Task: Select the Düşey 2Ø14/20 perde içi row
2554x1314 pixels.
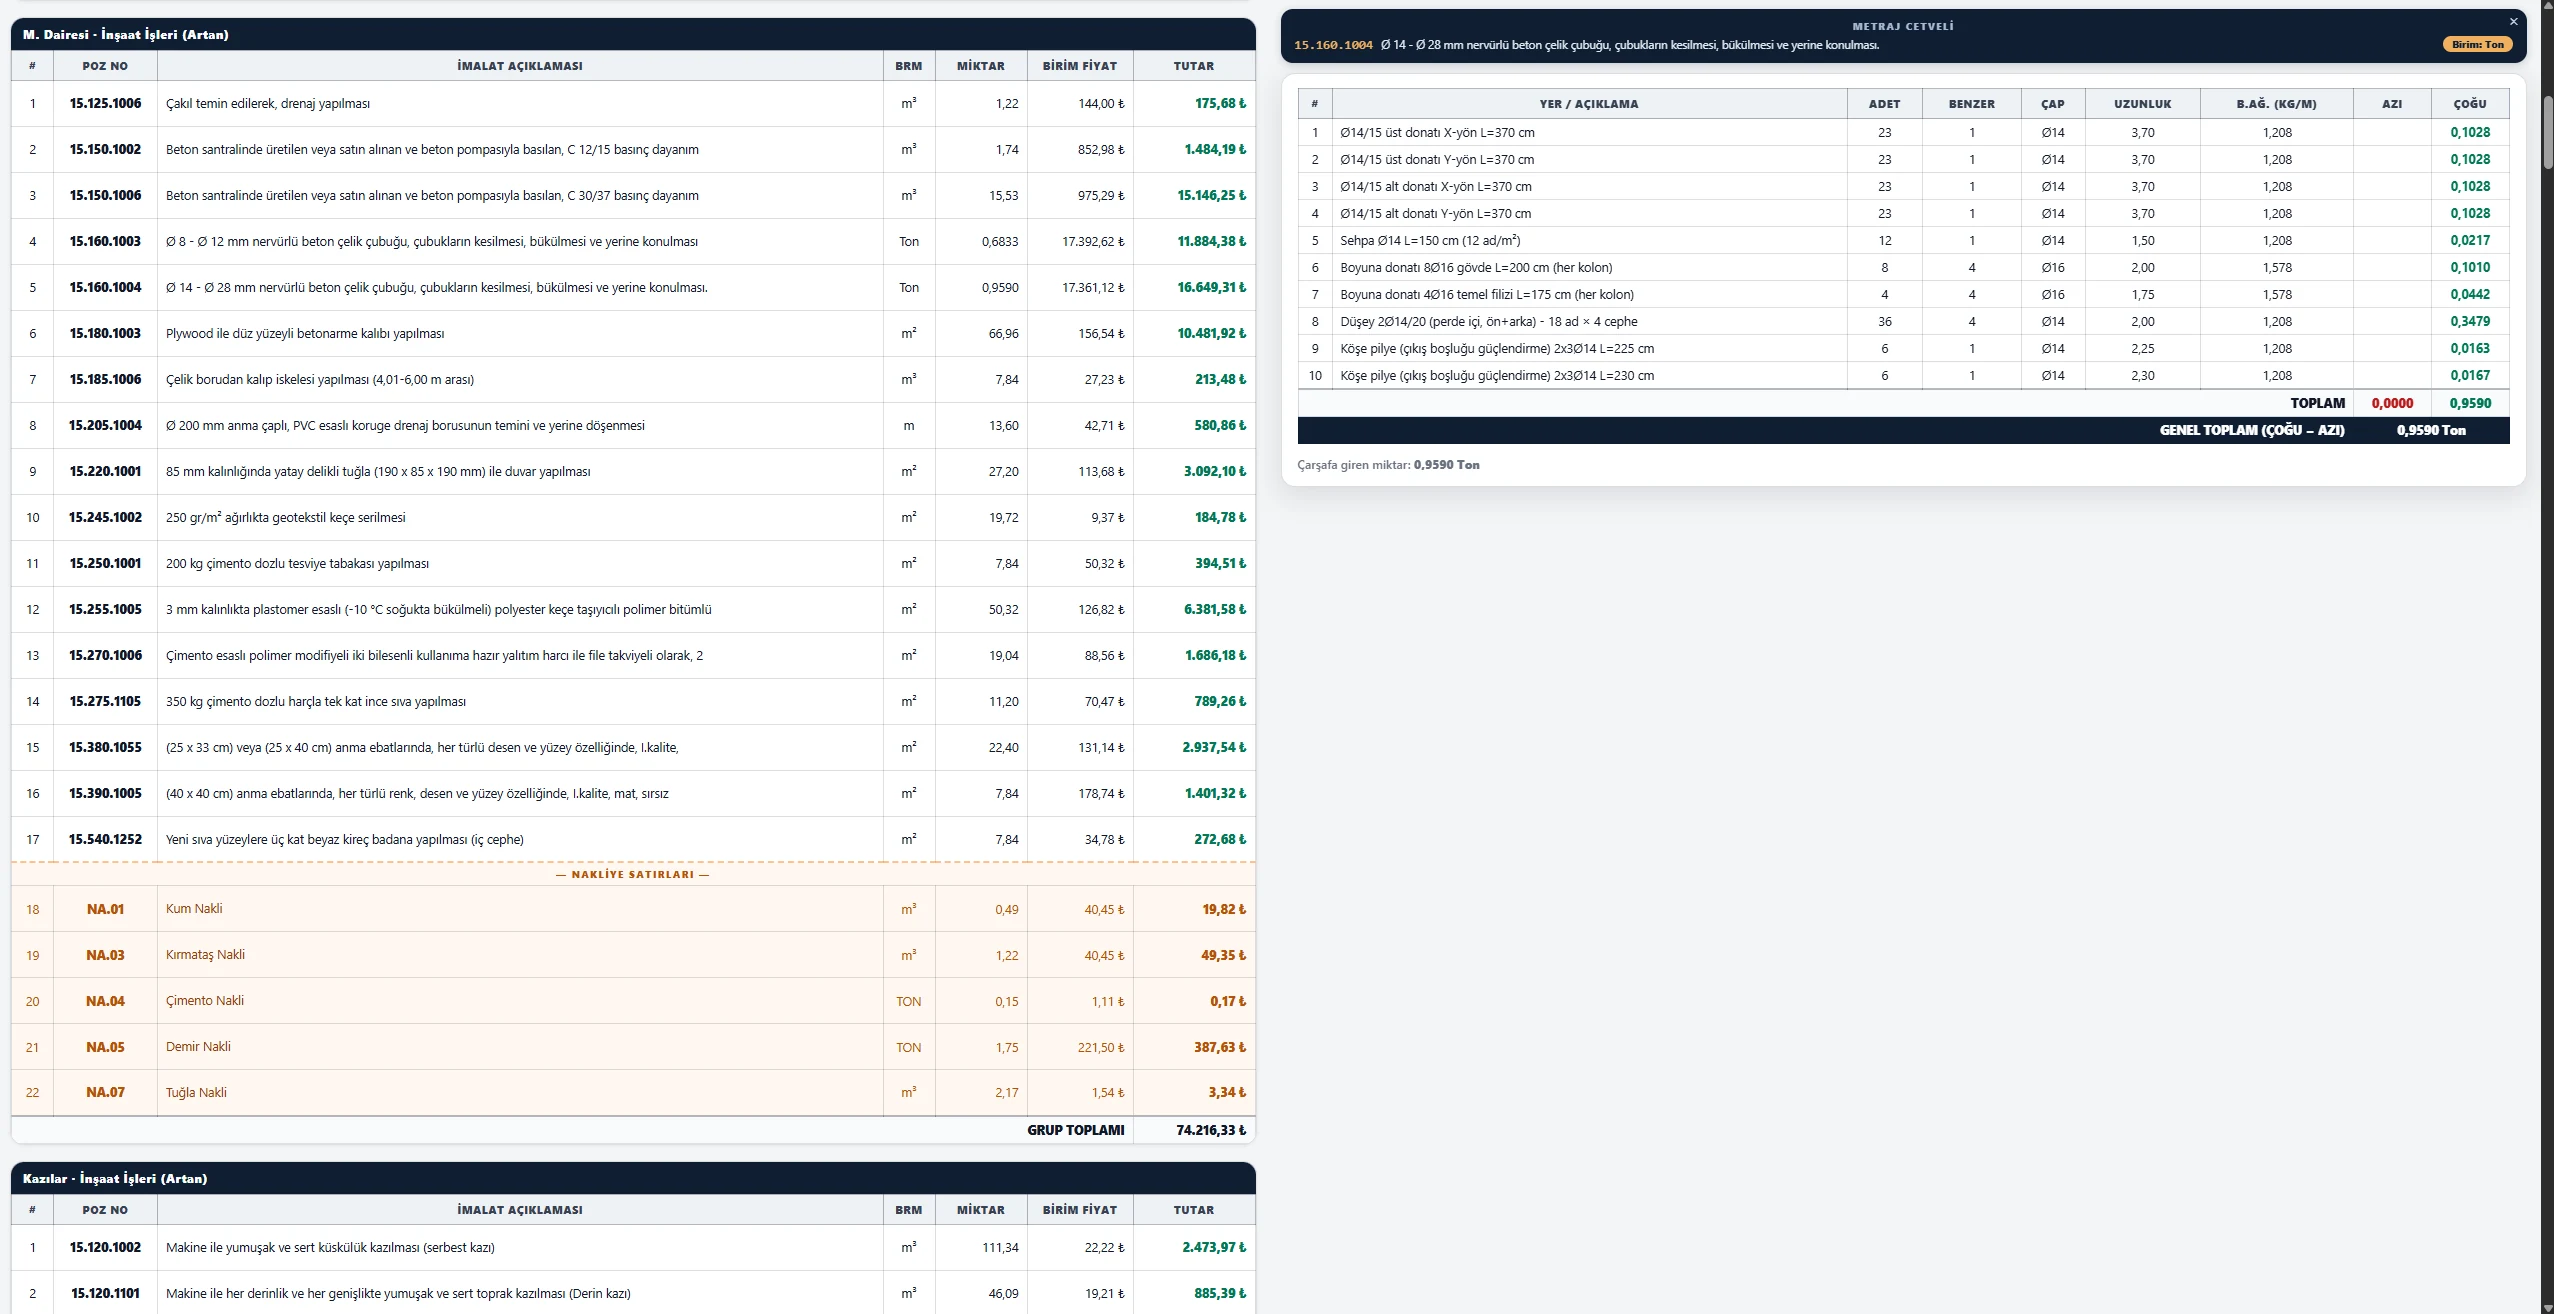Action: click(x=1903, y=322)
